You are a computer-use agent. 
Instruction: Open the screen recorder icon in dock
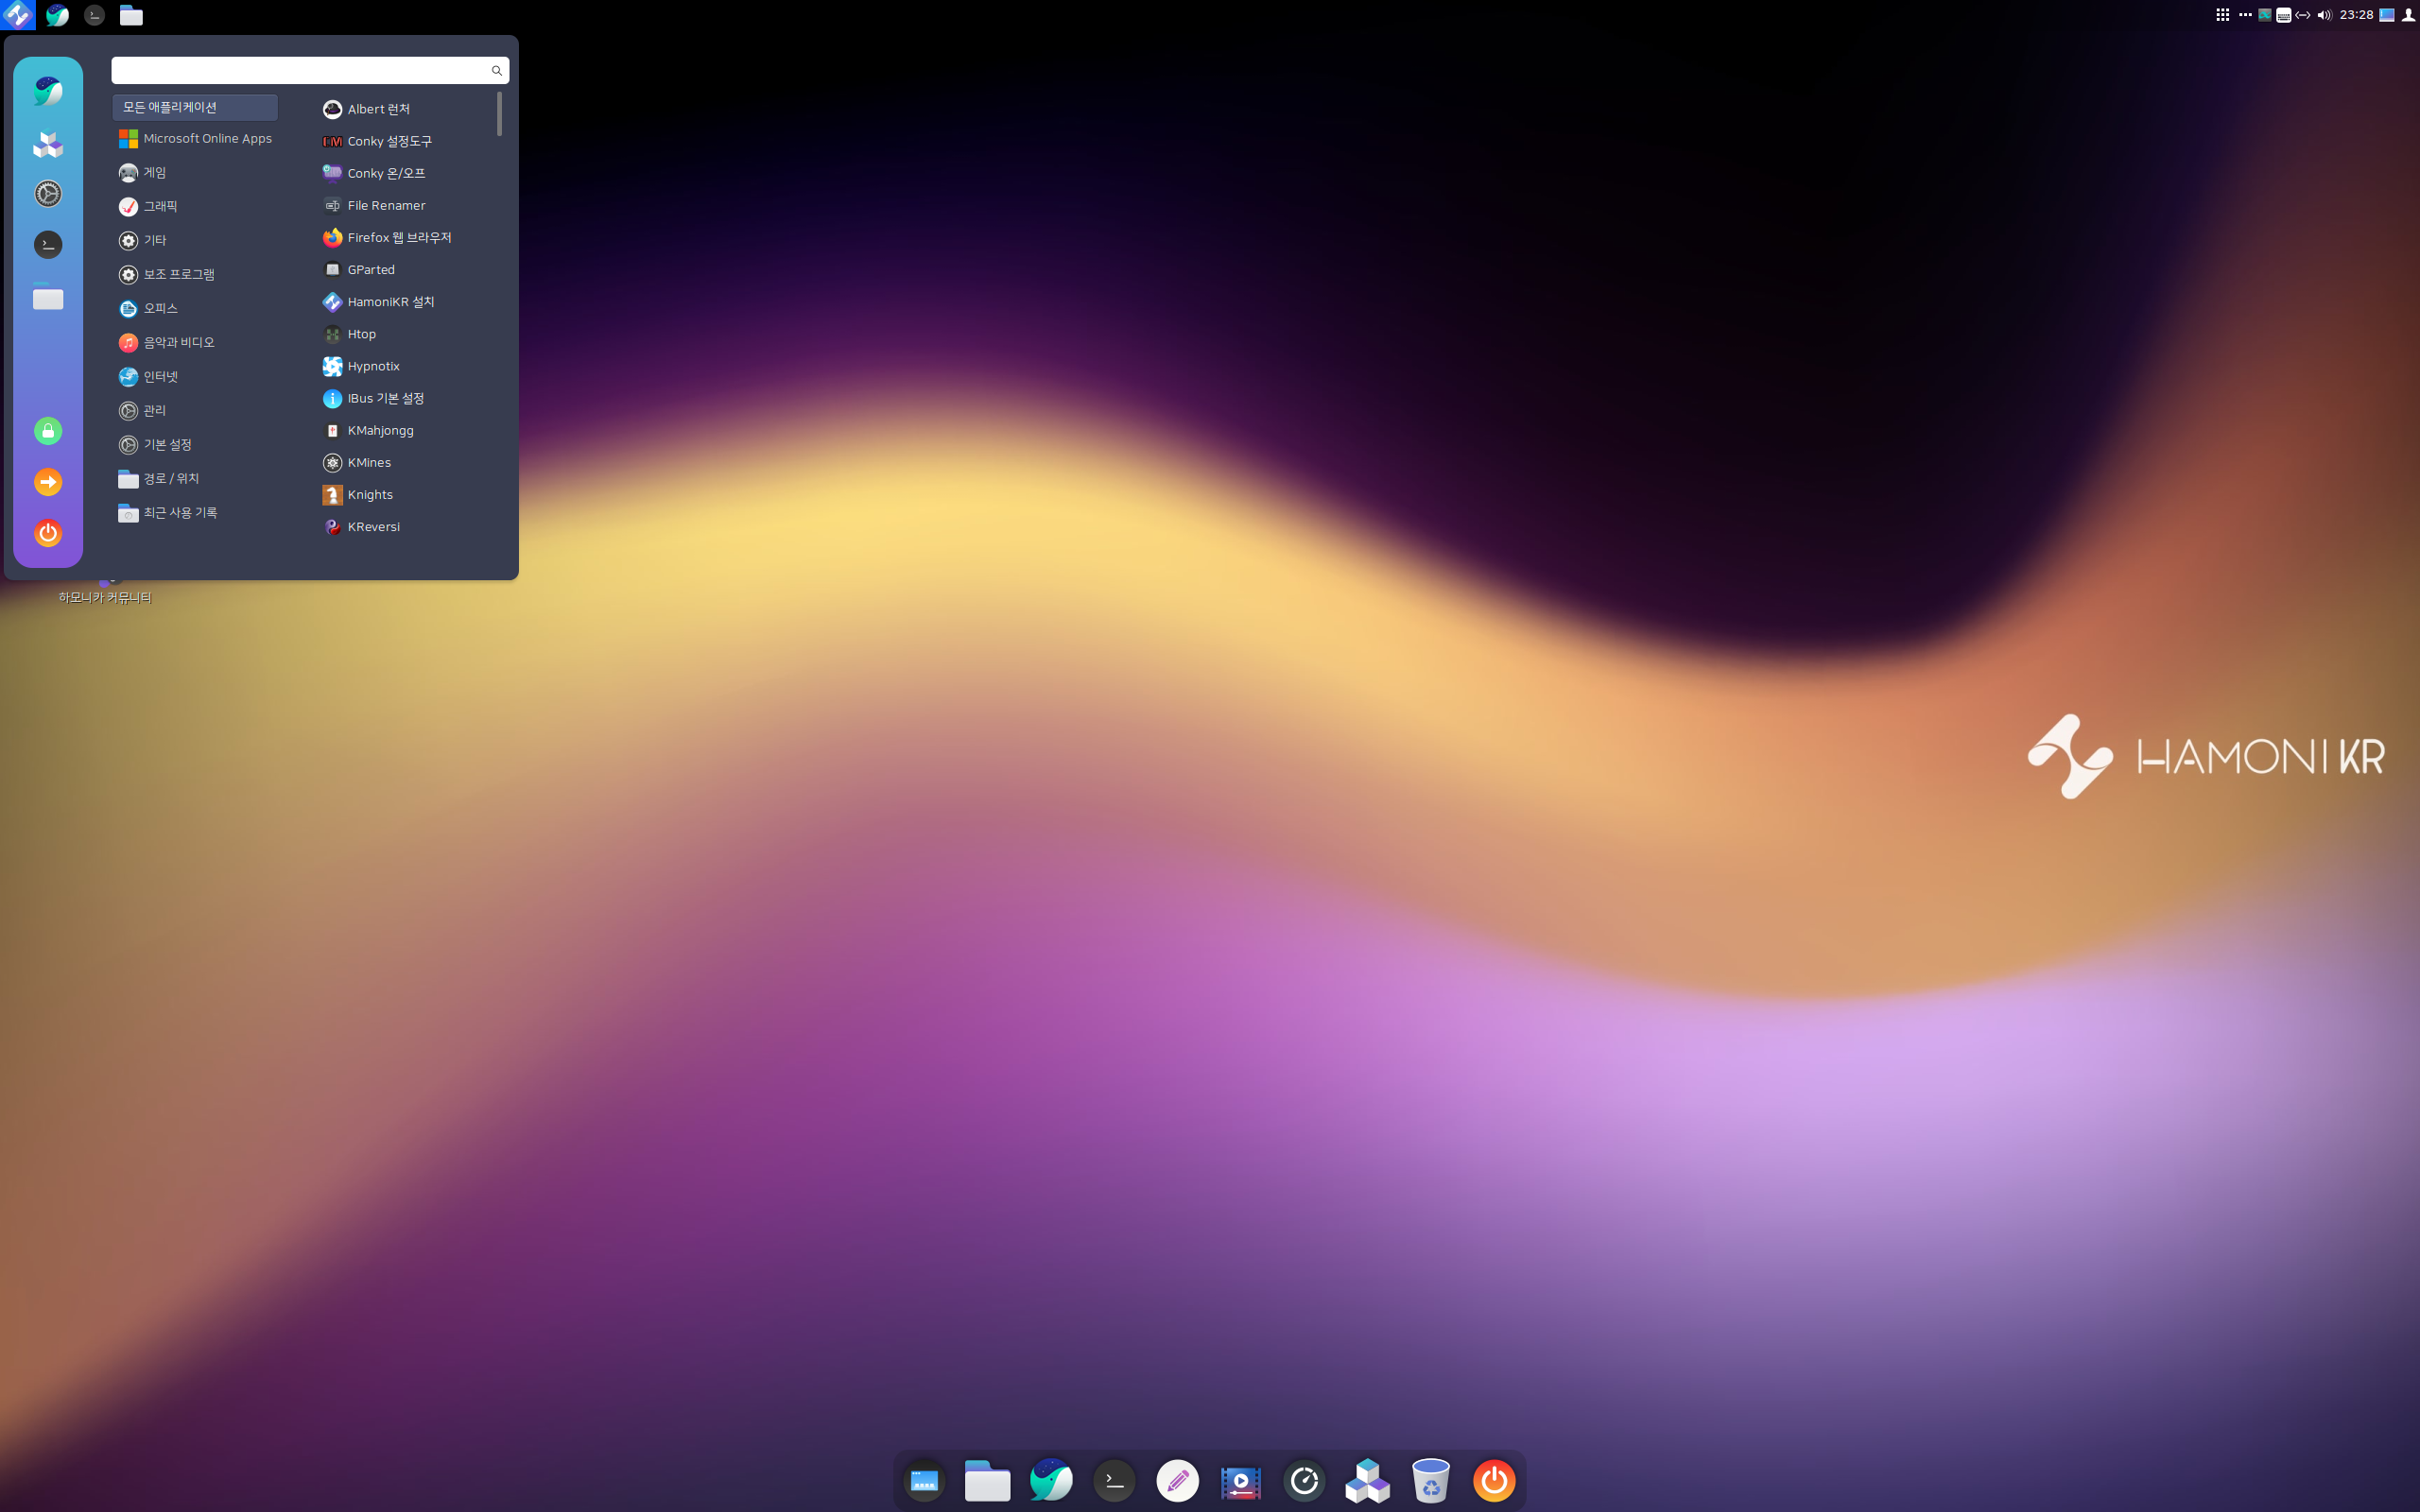click(1241, 1482)
